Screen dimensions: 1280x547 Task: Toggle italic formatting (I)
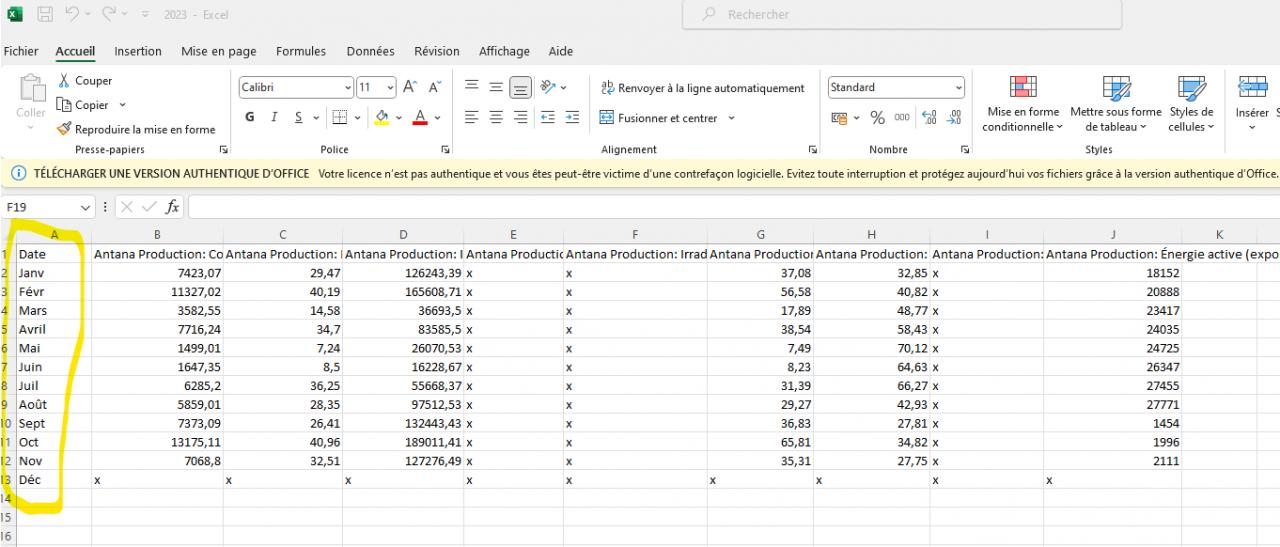point(274,118)
